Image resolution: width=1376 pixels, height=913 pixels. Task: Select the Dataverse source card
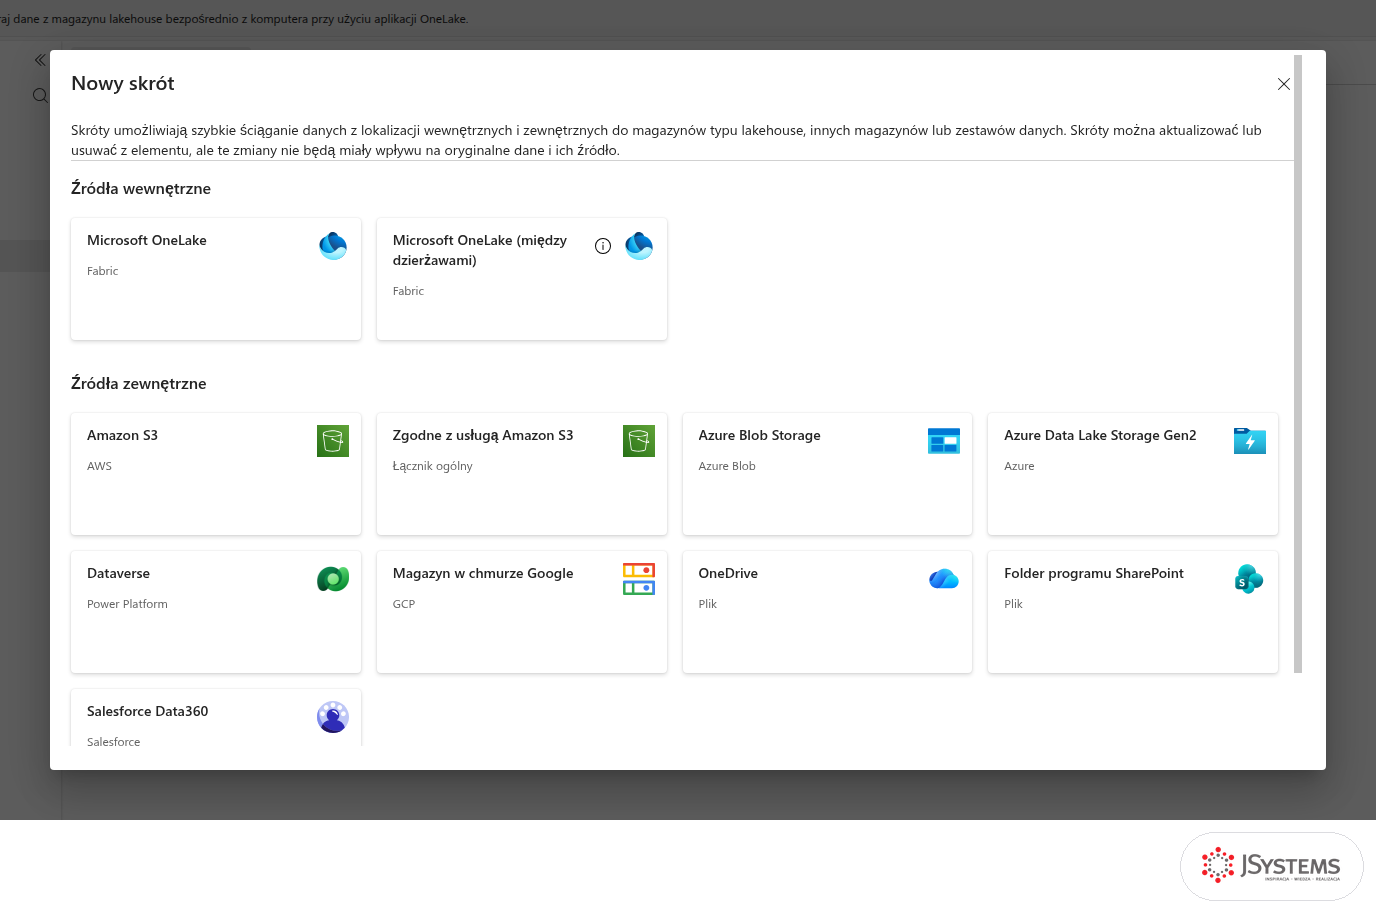point(216,612)
